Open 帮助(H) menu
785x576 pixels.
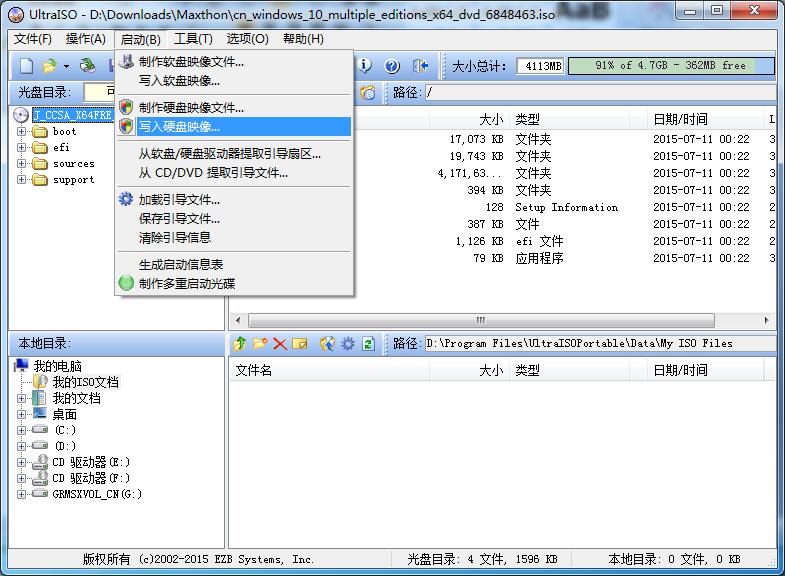[x=303, y=39]
